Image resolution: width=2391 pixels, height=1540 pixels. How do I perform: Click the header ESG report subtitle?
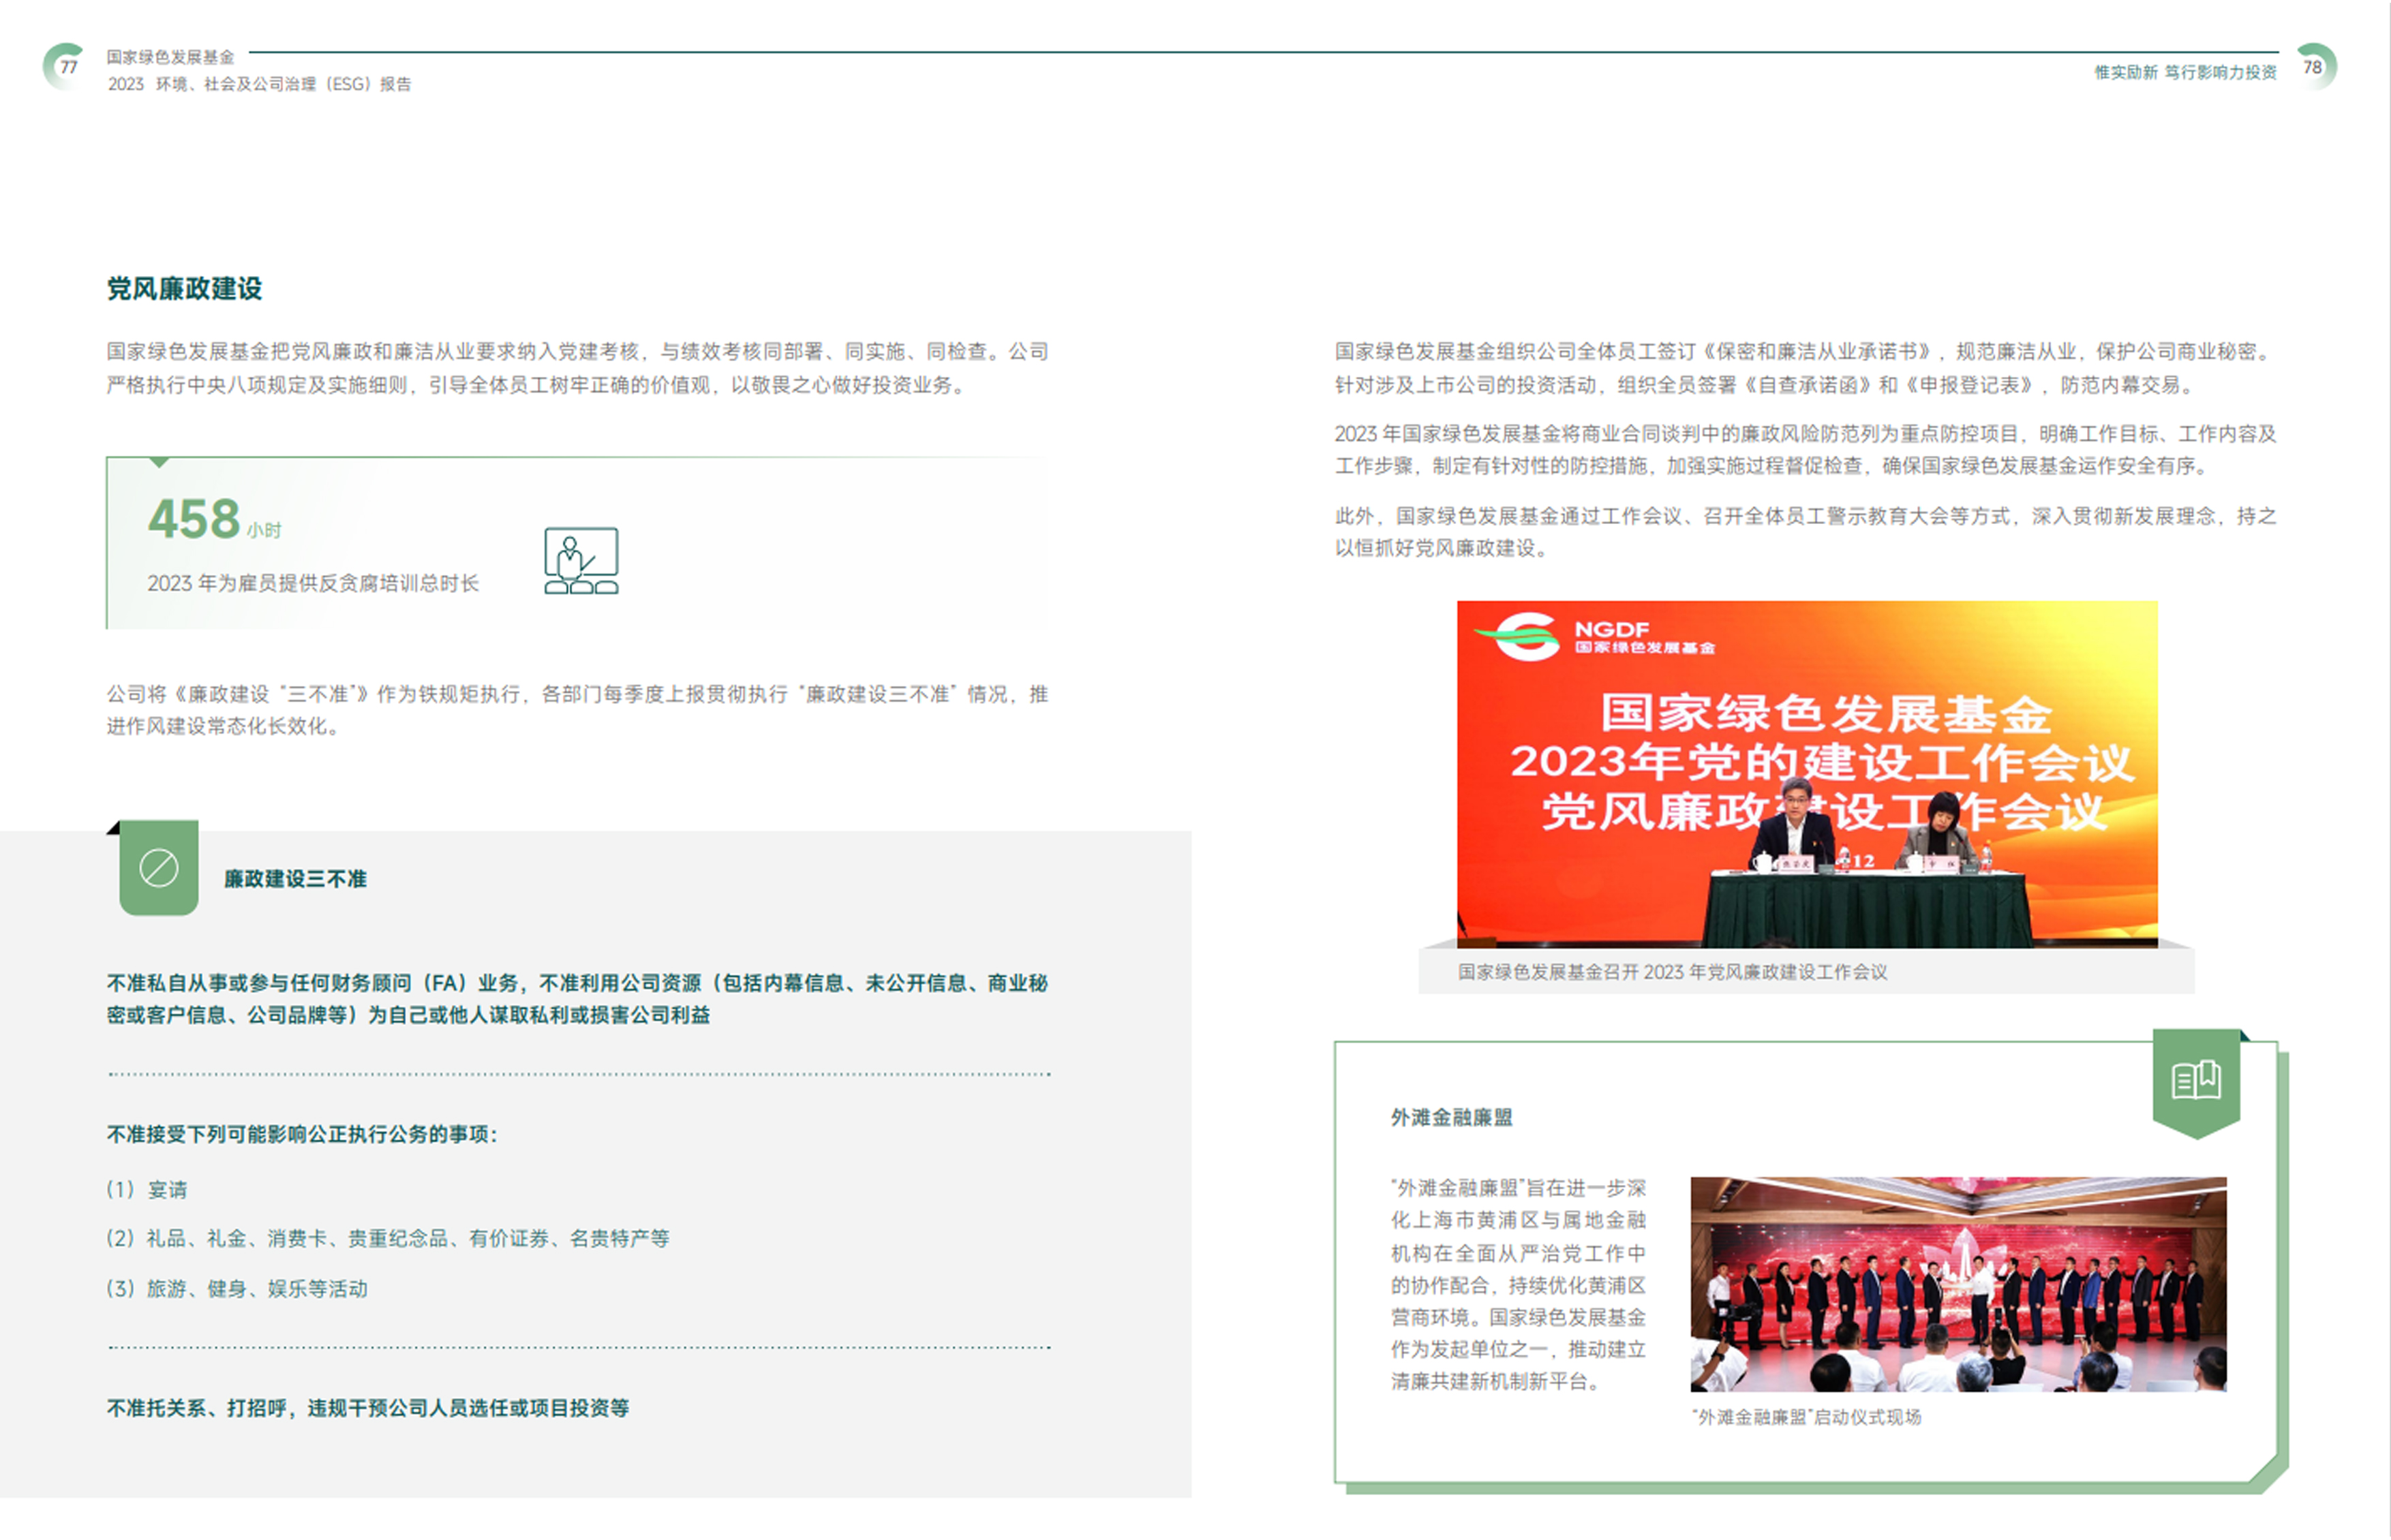click(x=260, y=85)
